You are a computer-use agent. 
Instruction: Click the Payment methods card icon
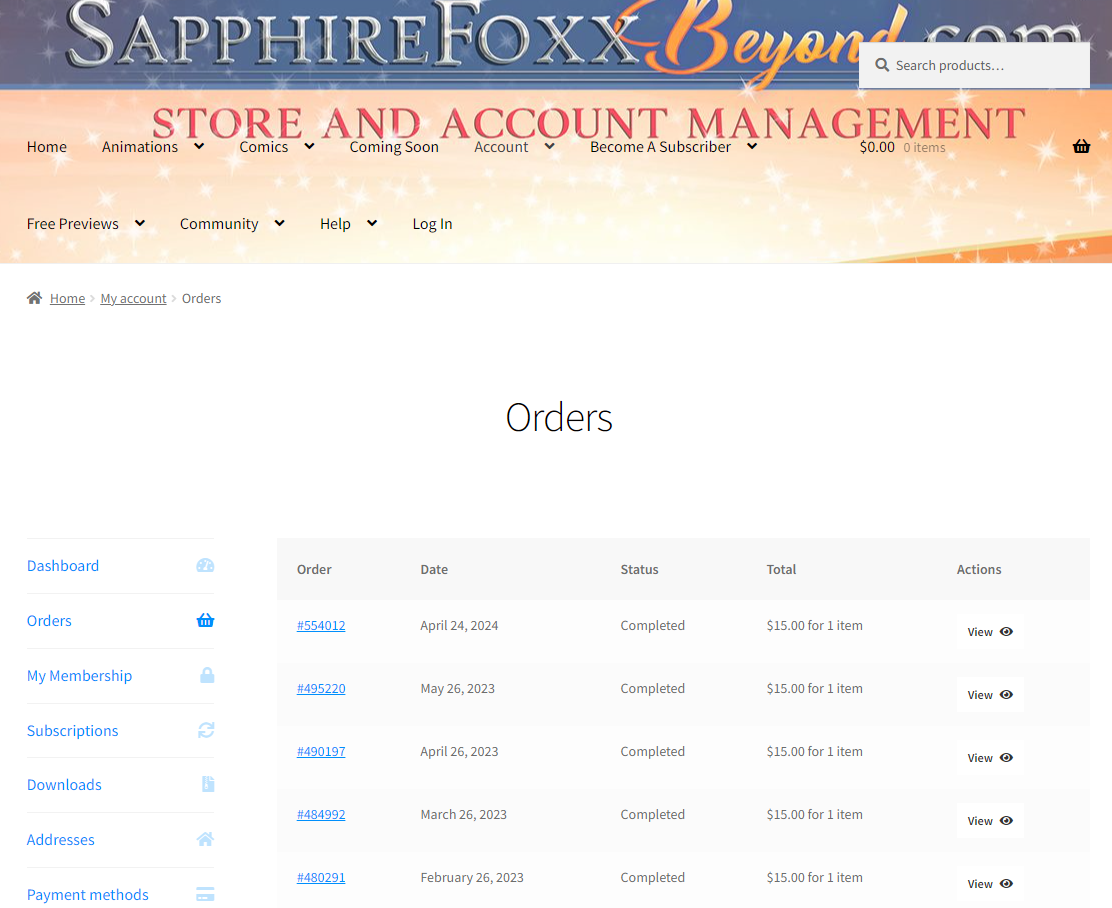pos(205,894)
